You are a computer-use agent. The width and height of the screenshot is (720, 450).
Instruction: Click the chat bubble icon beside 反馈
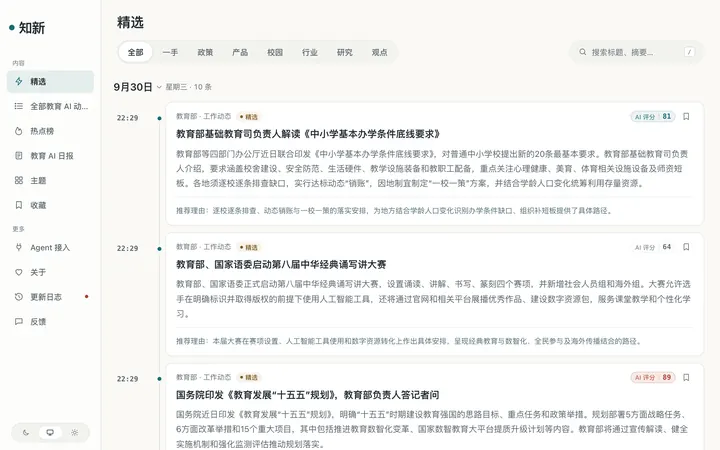(x=19, y=322)
